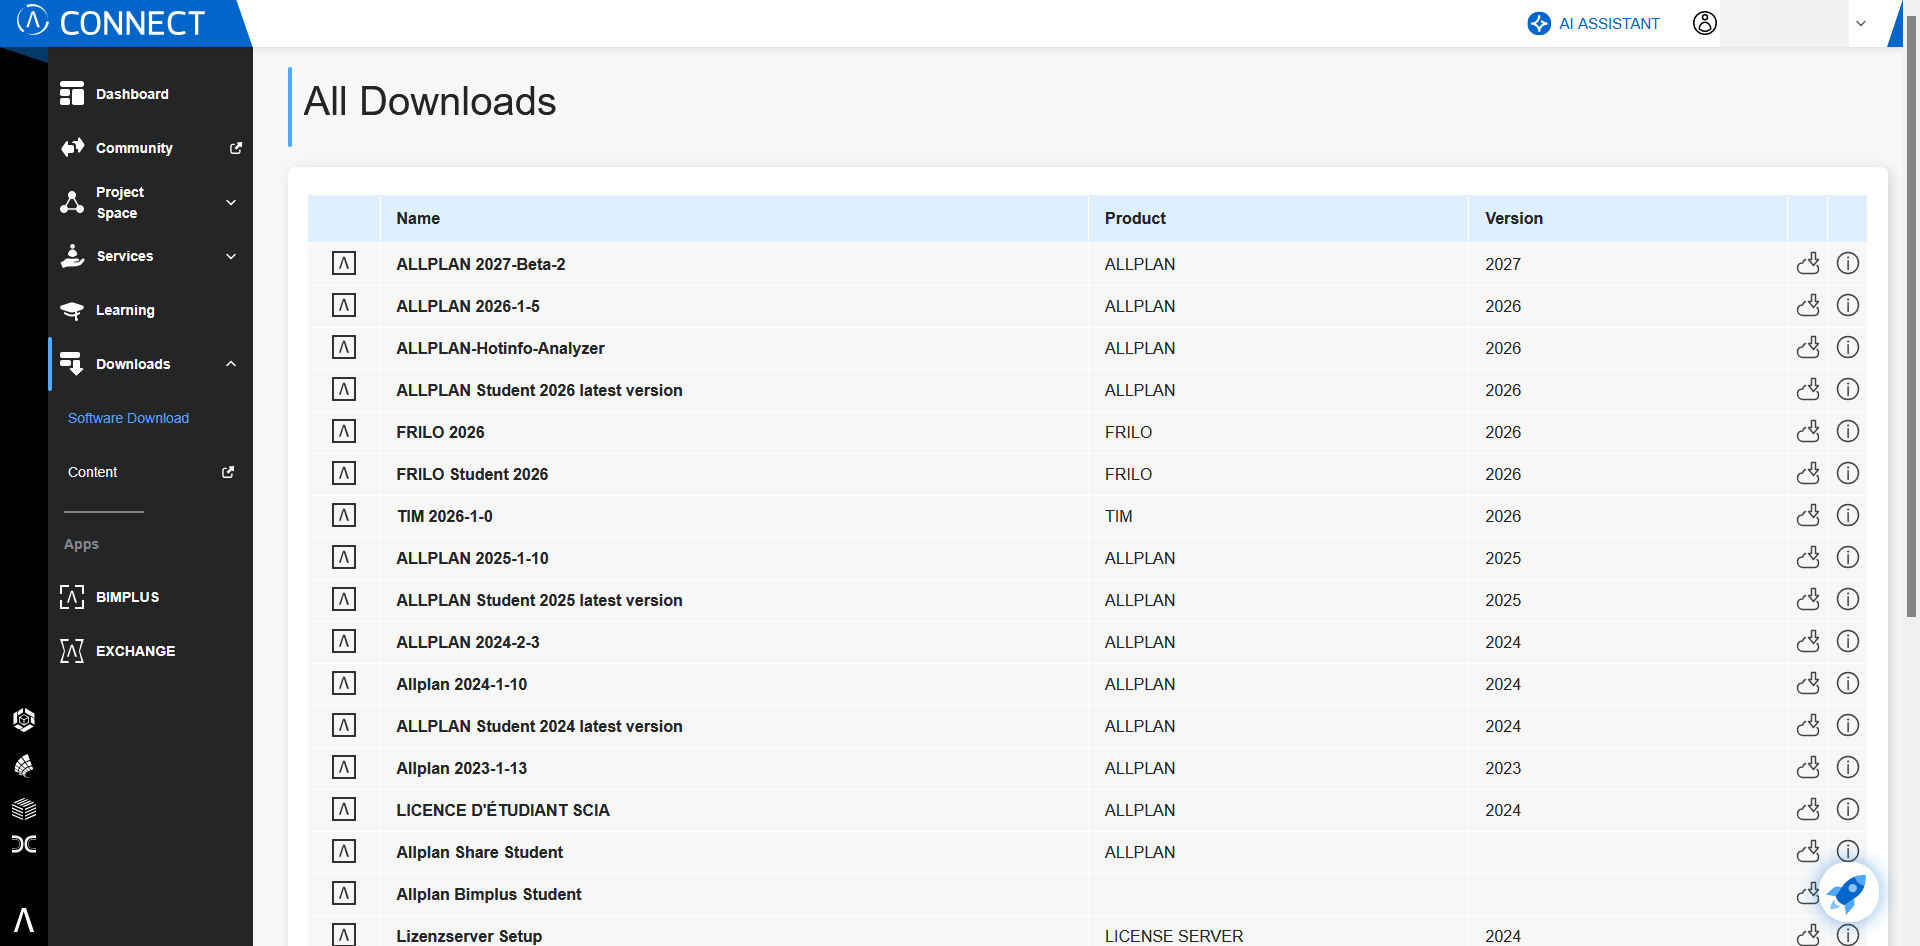Viewport: 1920px width, 946px height.
Task: Open info for ALLPLAN 2024-2-3
Action: [x=1848, y=642]
